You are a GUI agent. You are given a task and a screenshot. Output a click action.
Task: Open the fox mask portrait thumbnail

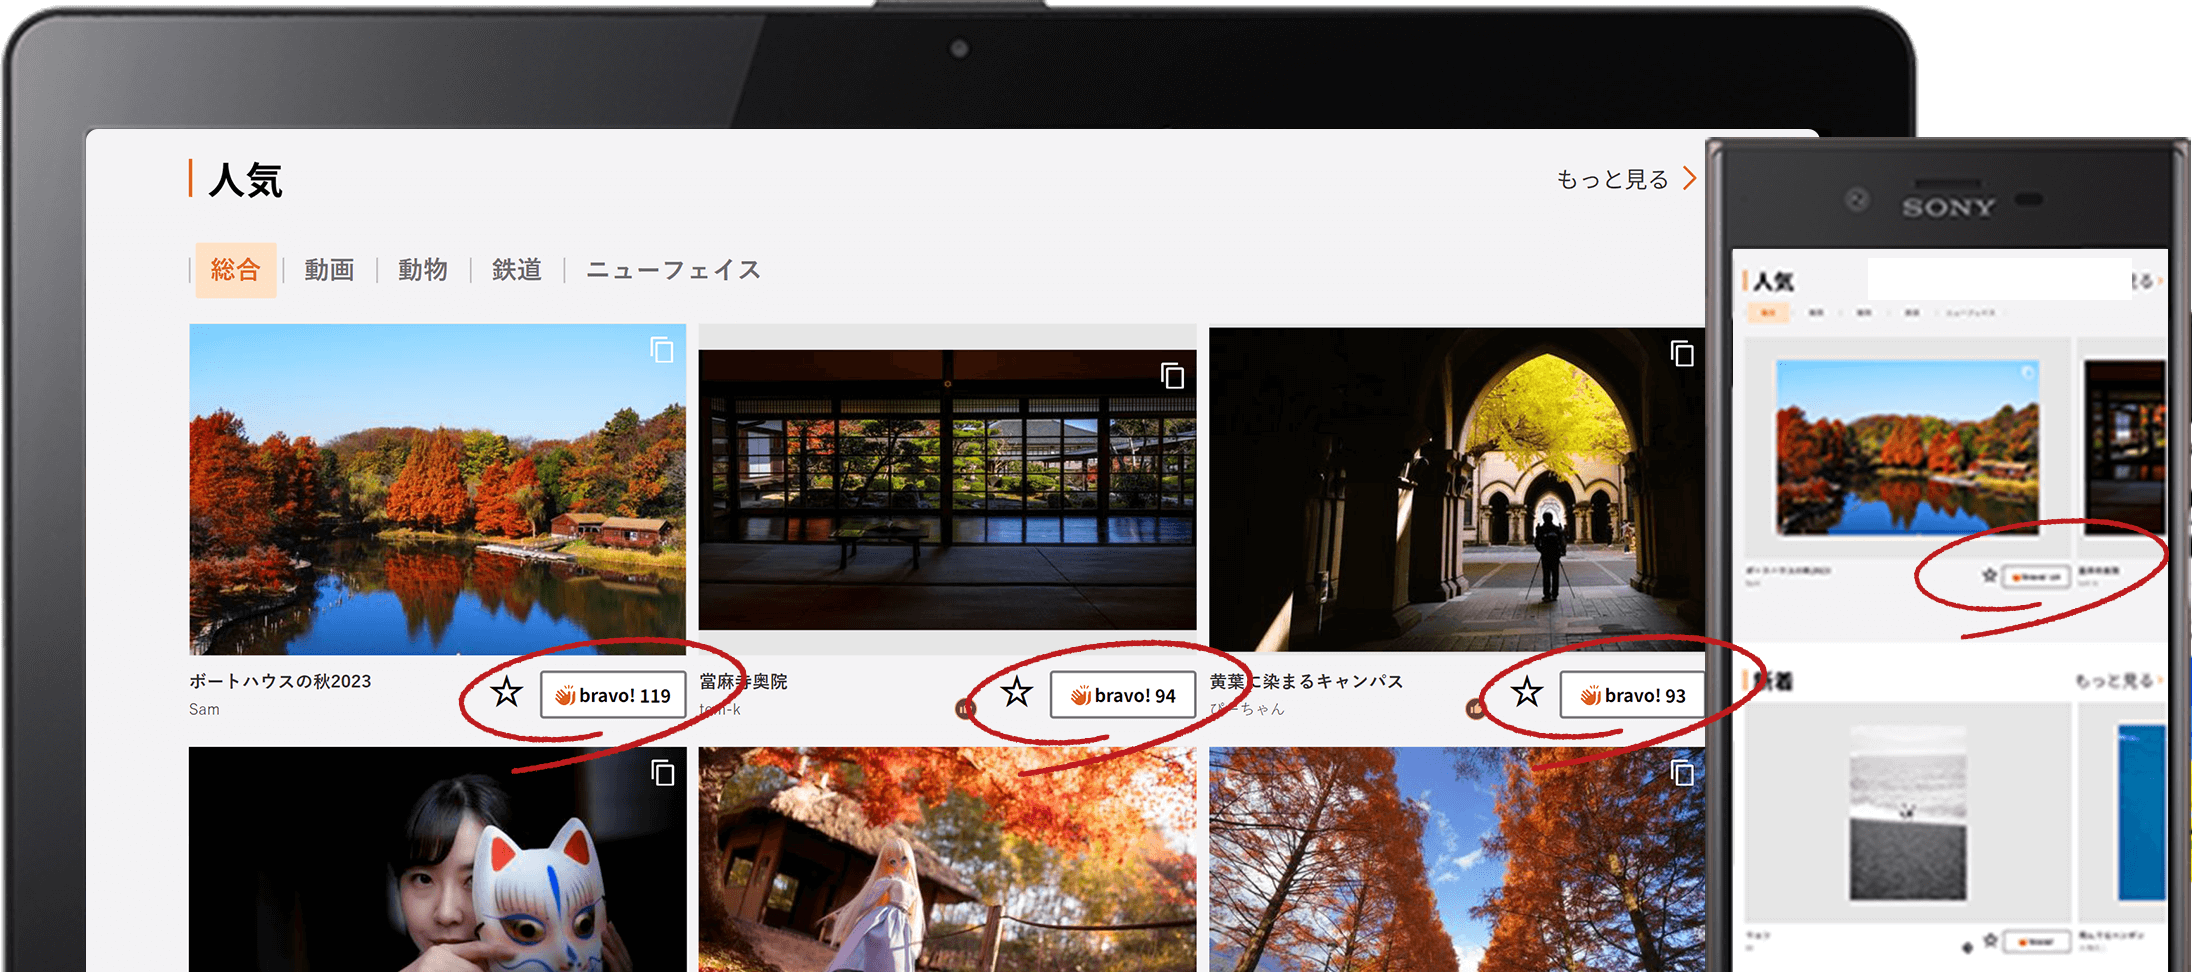pos(437,860)
